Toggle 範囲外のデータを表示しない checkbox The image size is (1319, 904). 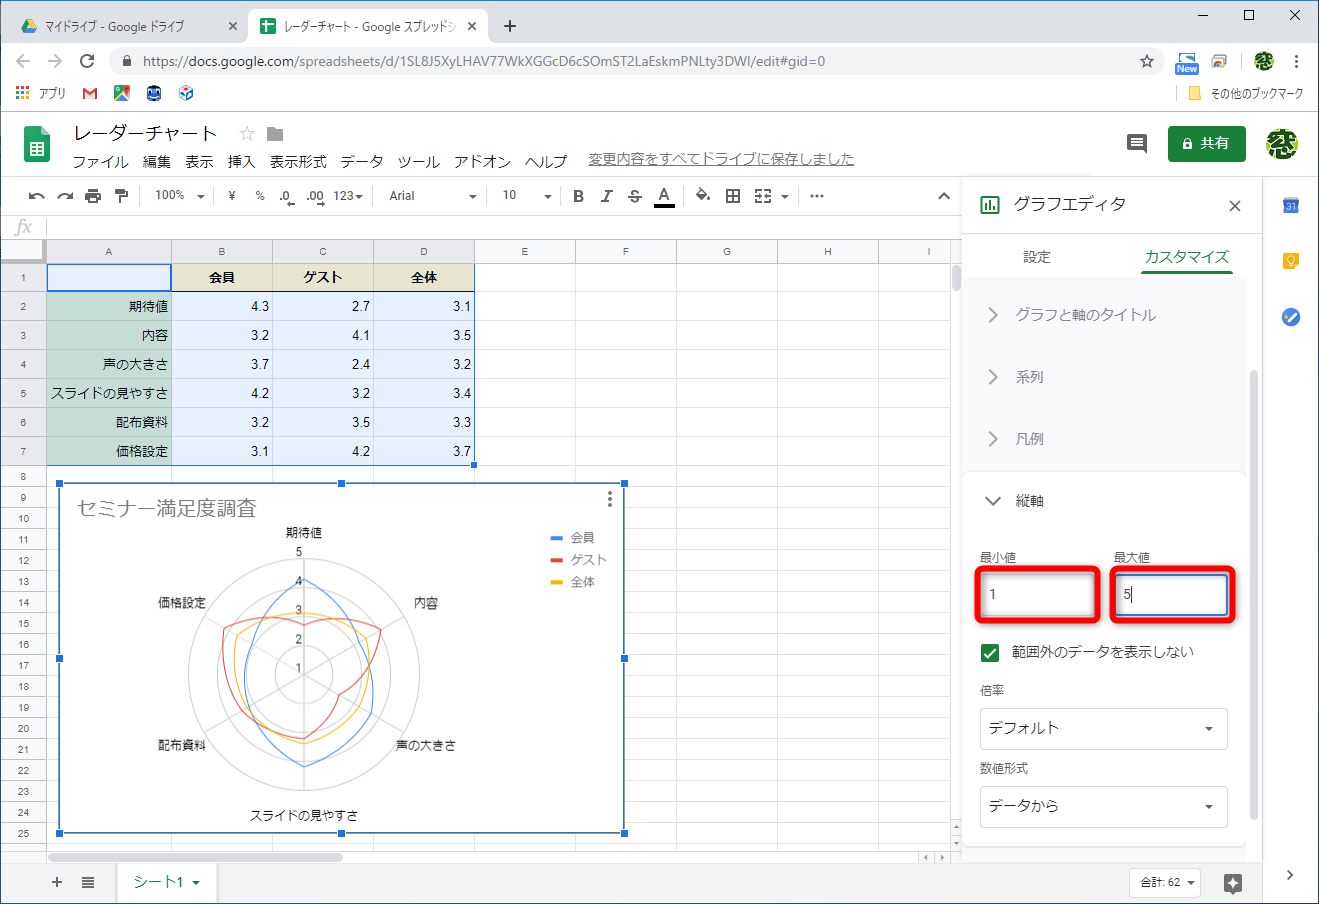990,653
